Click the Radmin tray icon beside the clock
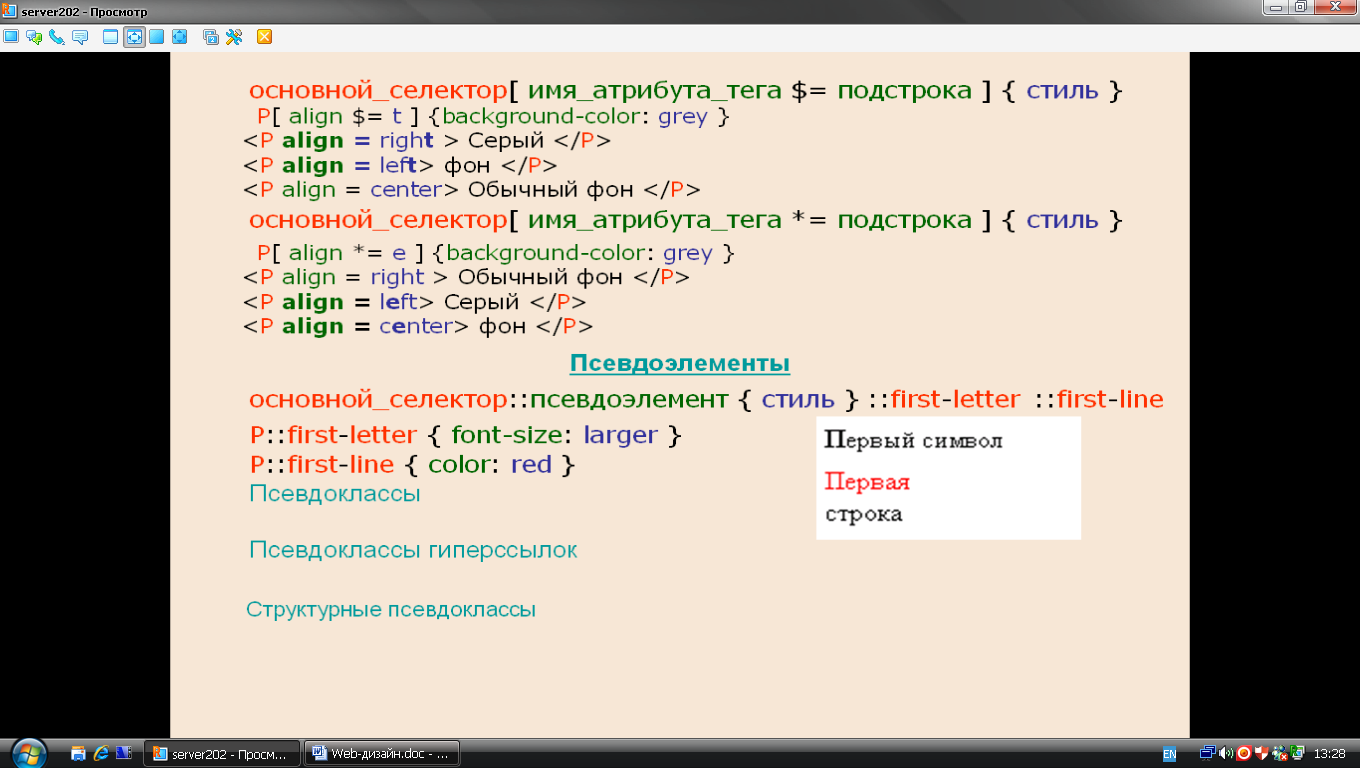This screenshot has width=1360, height=768. coord(1298,753)
